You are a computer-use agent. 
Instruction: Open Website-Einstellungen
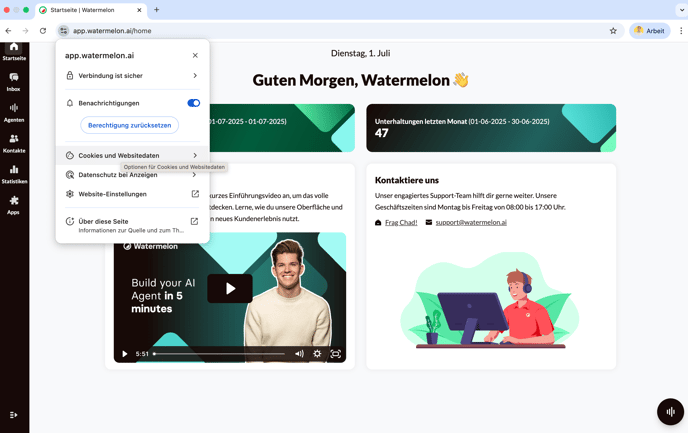coord(132,194)
